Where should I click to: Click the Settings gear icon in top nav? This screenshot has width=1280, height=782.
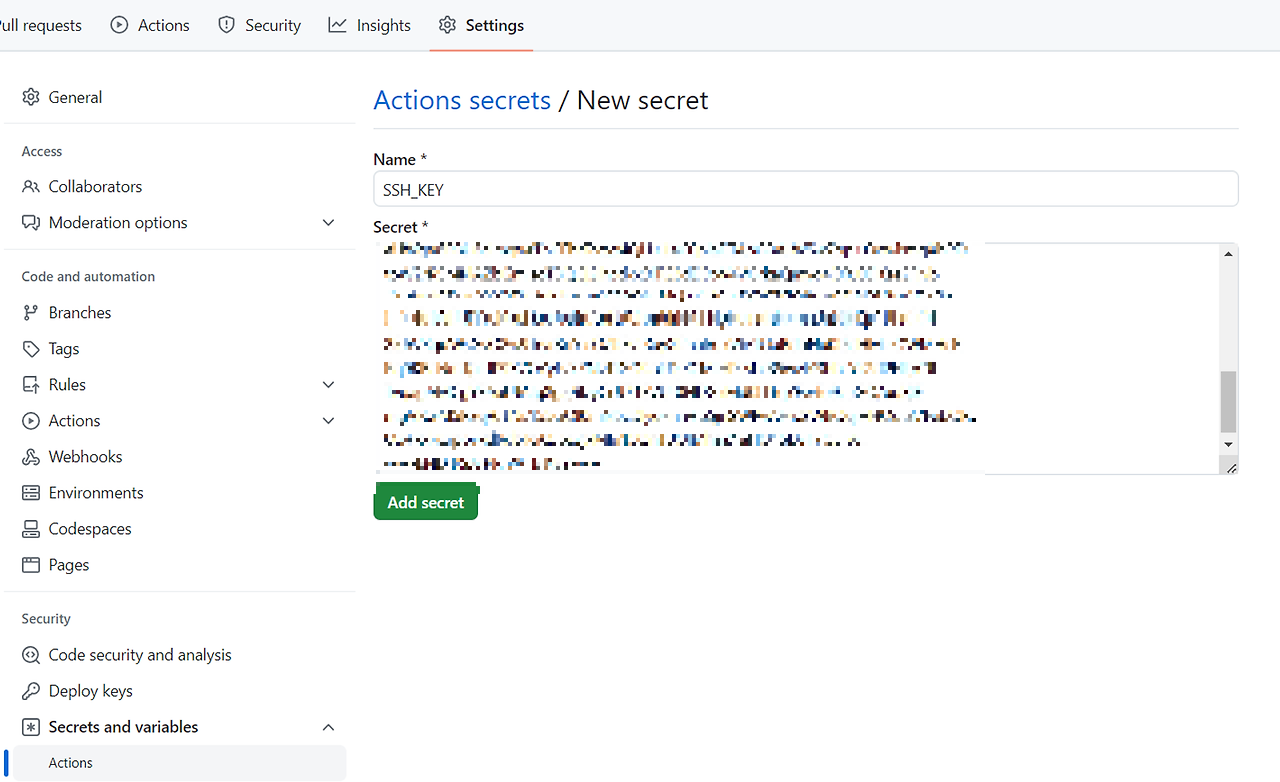pyautogui.click(x=448, y=25)
